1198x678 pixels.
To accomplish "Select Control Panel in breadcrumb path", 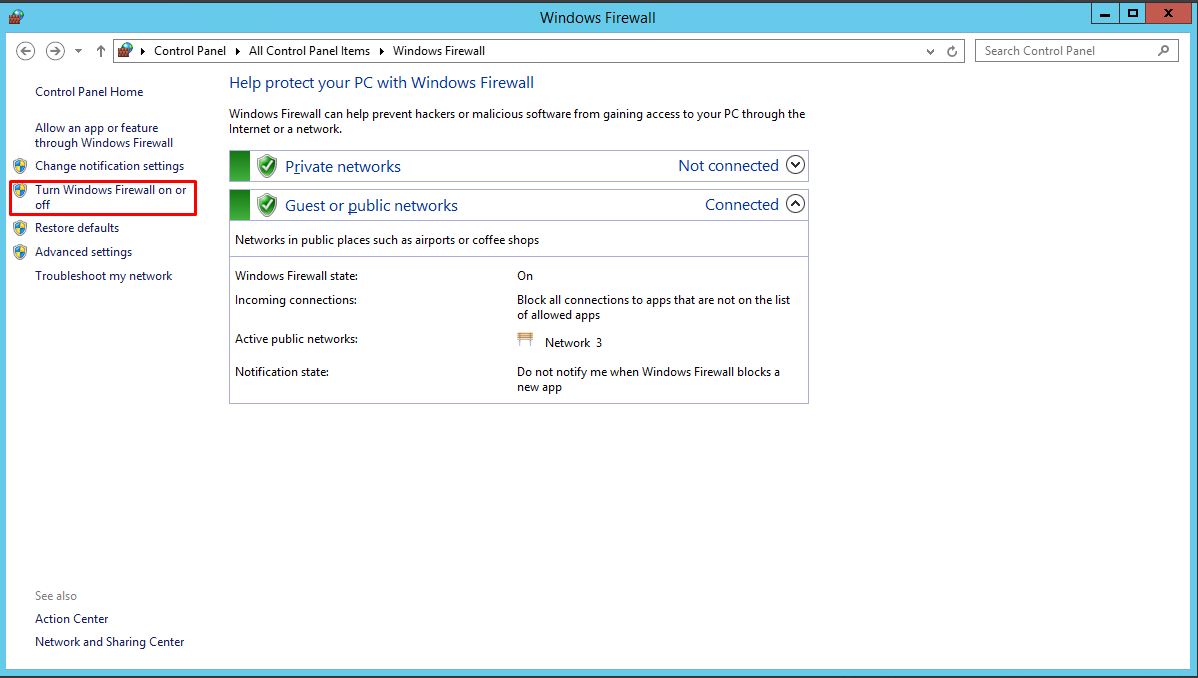I will pyautogui.click(x=189, y=51).
